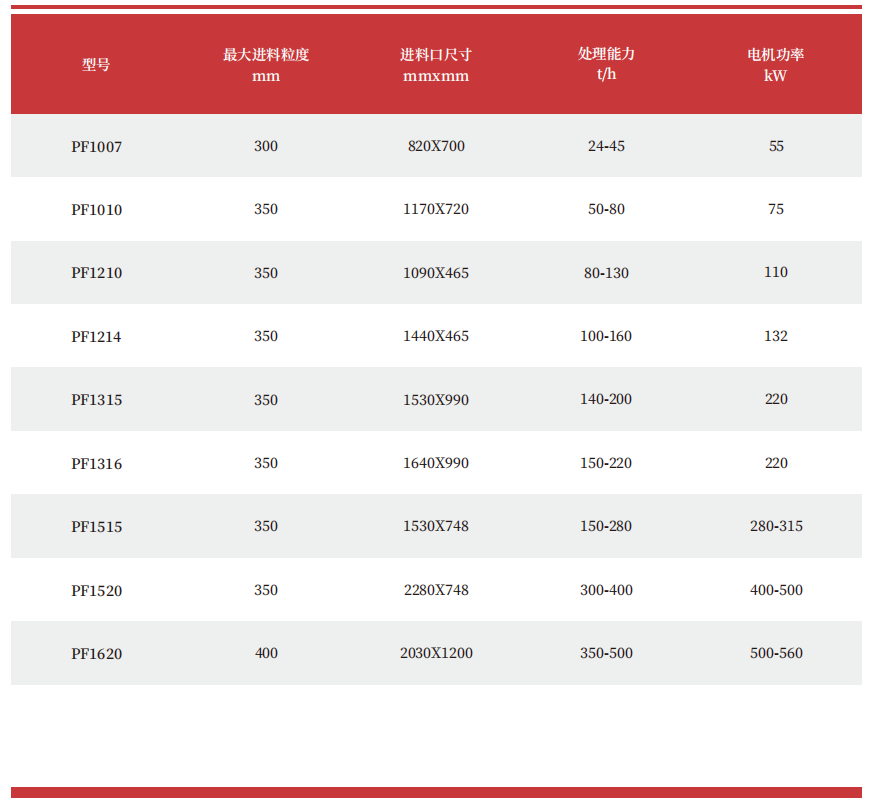871x807 pixels.
Task: Click the PF1010 model name
Action: [x=96, y=210]
